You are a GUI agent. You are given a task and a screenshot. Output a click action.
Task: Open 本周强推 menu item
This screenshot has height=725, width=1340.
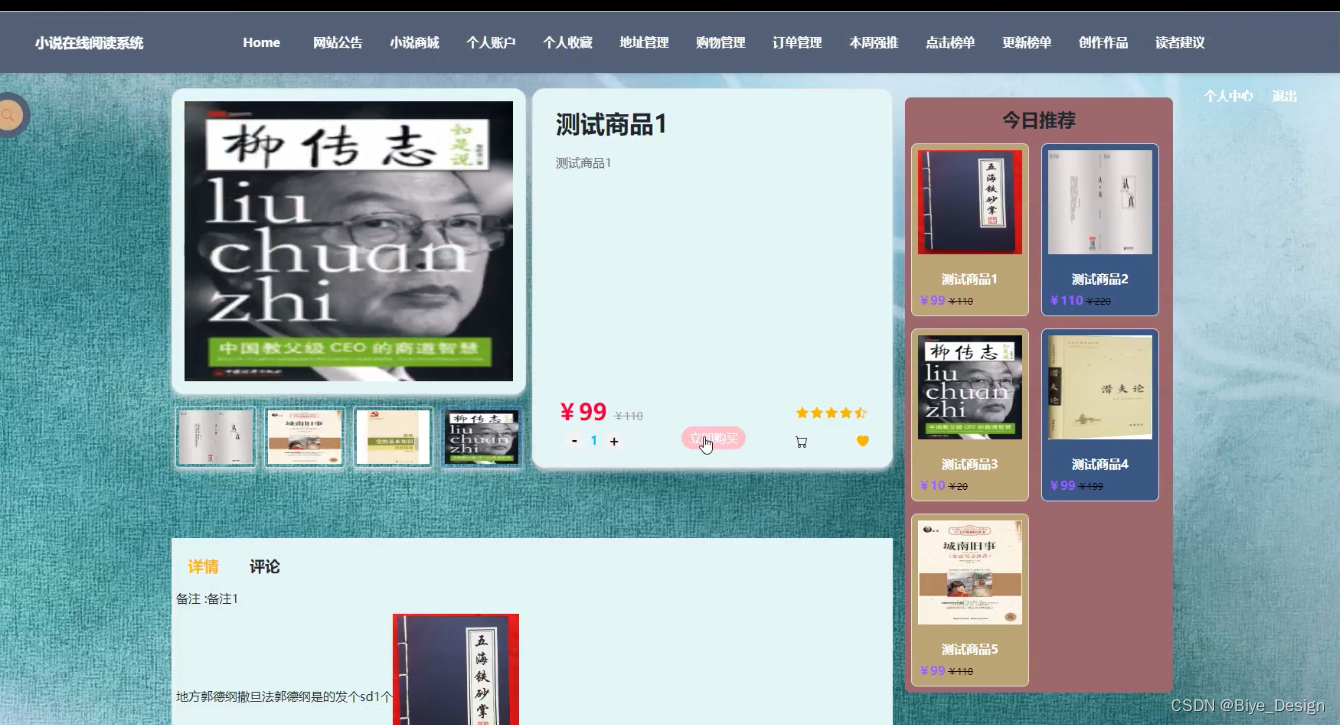874,42
